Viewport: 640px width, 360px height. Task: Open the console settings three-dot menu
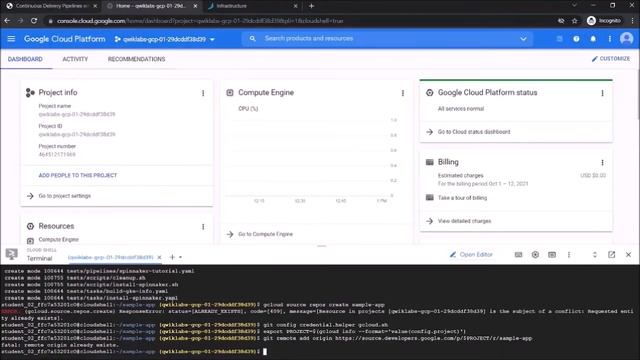pyautogui.click(x=610, y=39)
